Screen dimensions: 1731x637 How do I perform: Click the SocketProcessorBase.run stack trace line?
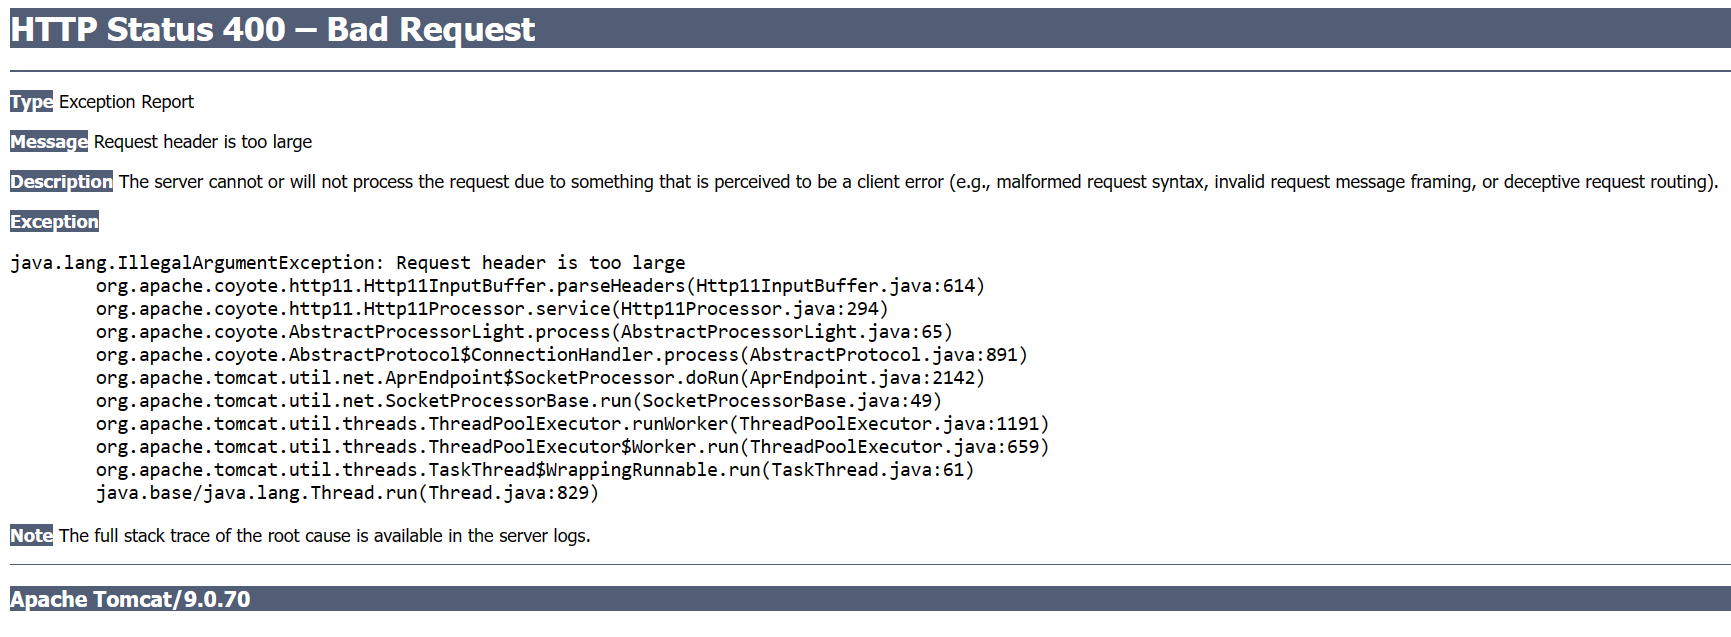[518, 401]
